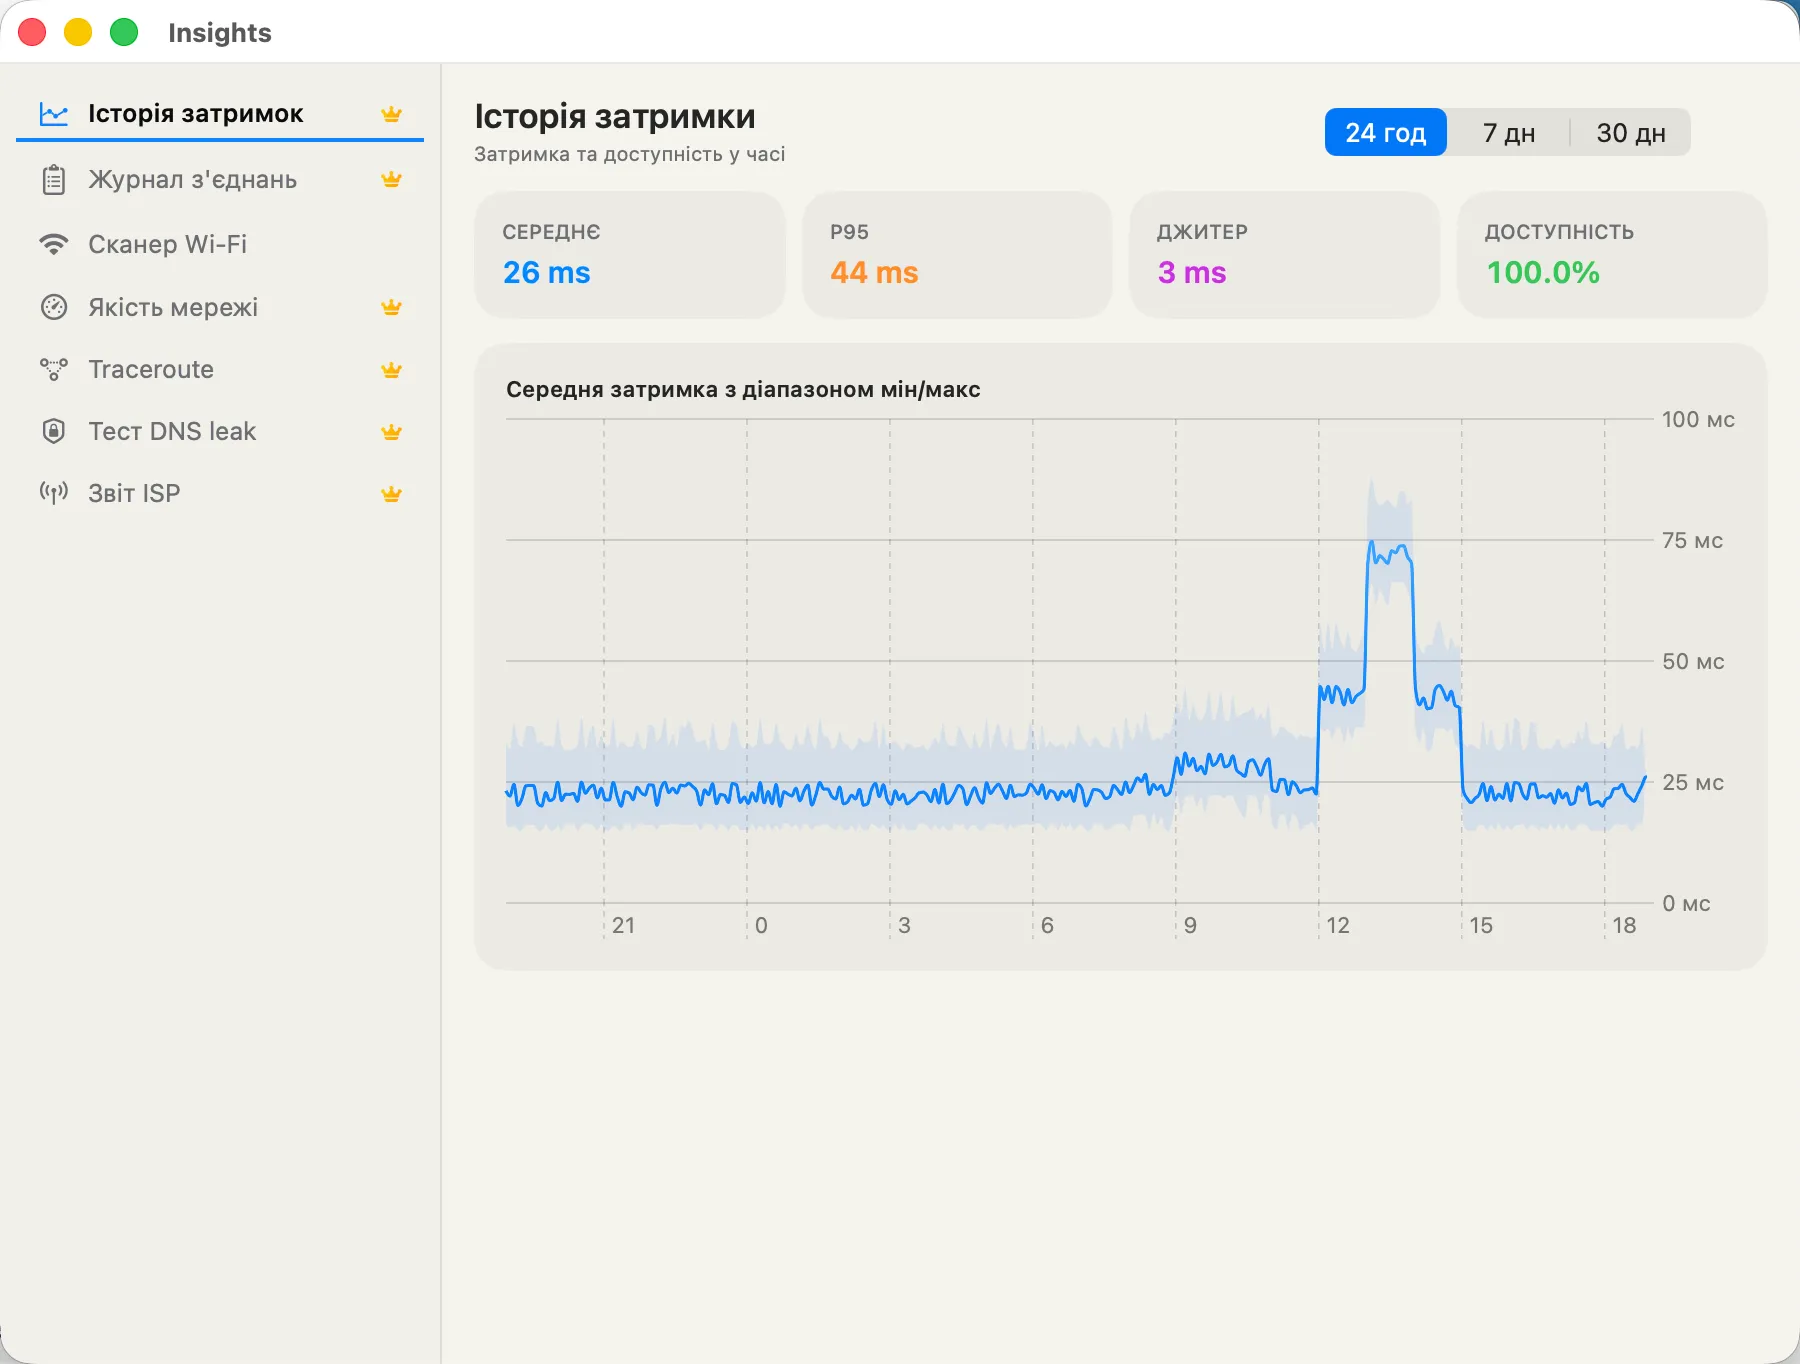Click the crown badge next to Історія затримок
This screenshot has height=1364, width=1800.
[x=392, y=114]
